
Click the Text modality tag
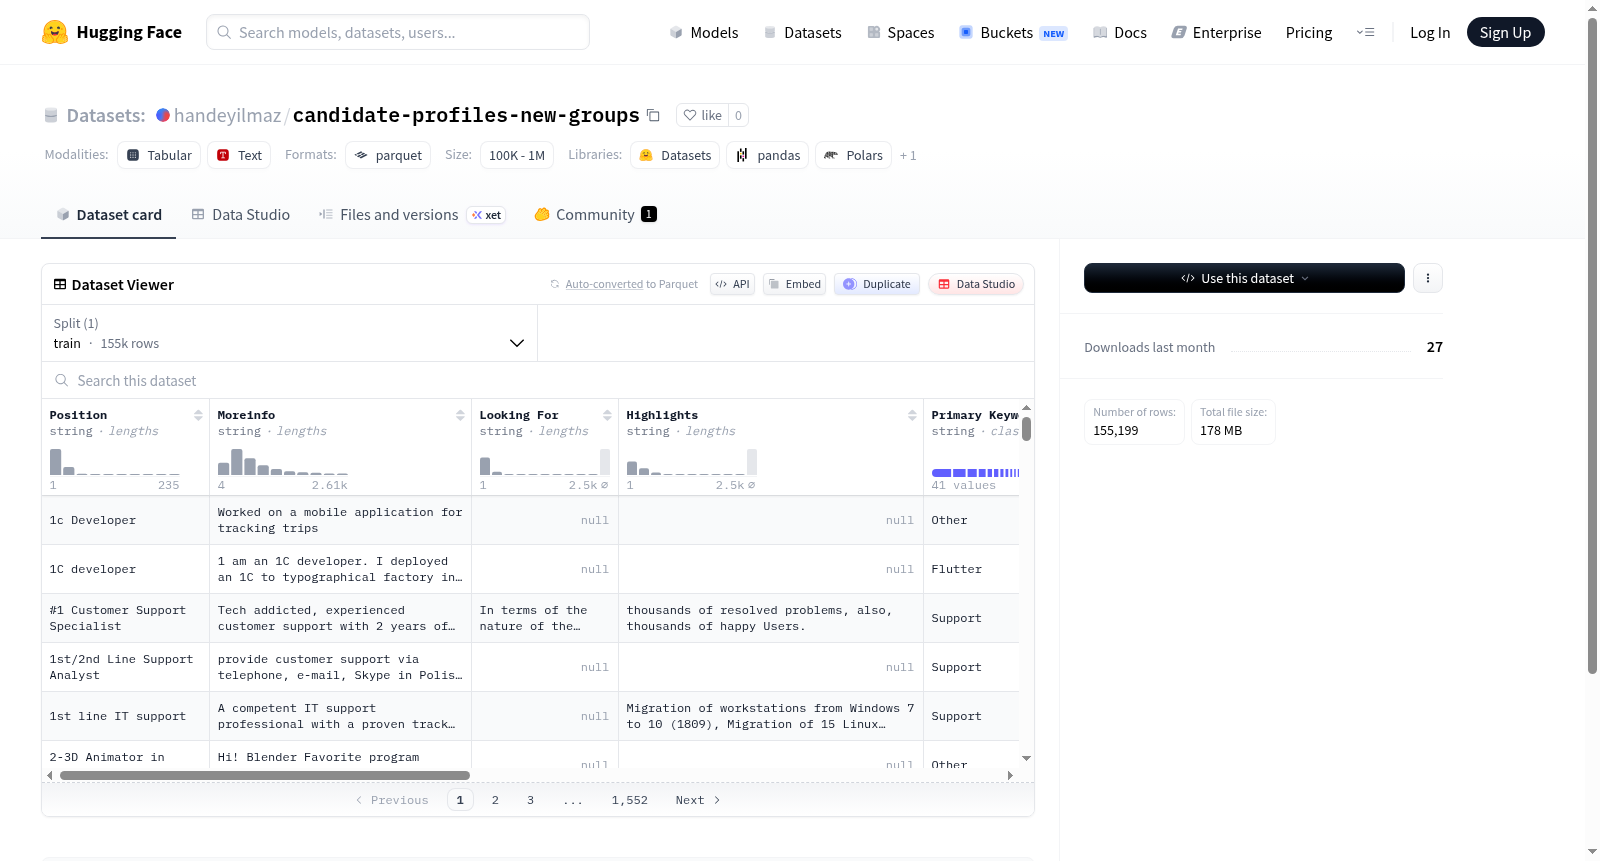pos(239,155)
